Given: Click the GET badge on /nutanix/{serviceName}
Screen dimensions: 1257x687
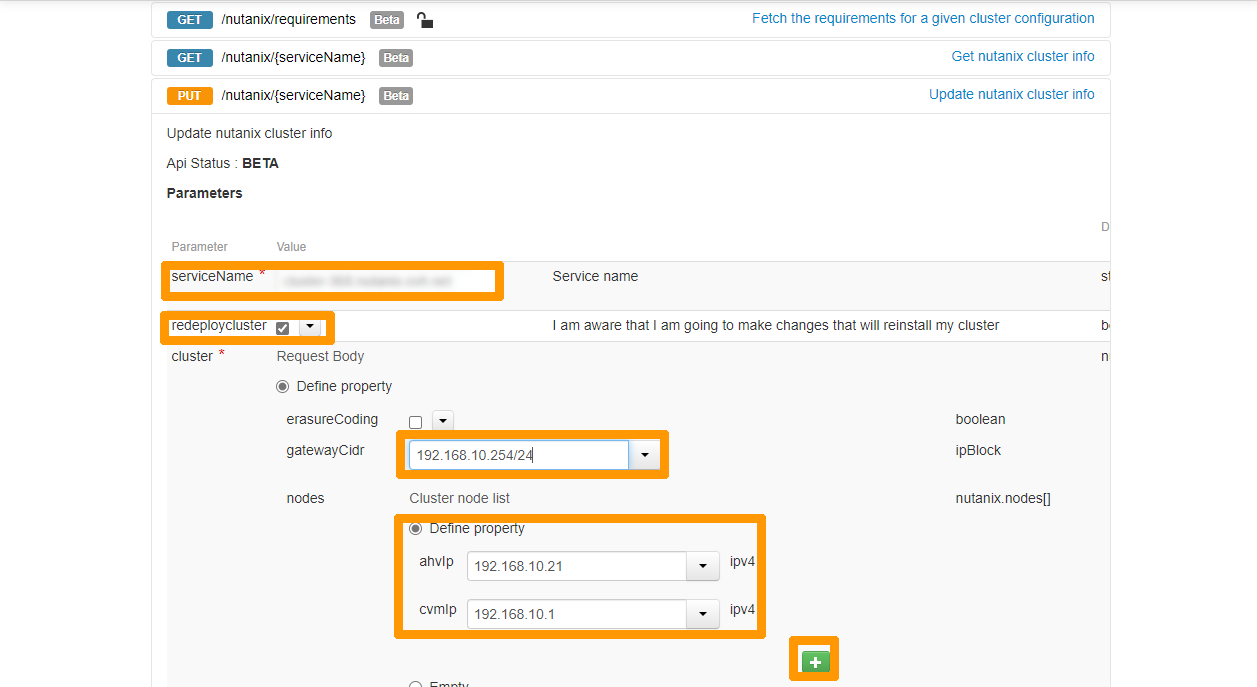Looking at the screenshot, I should (x=189, y=57).
